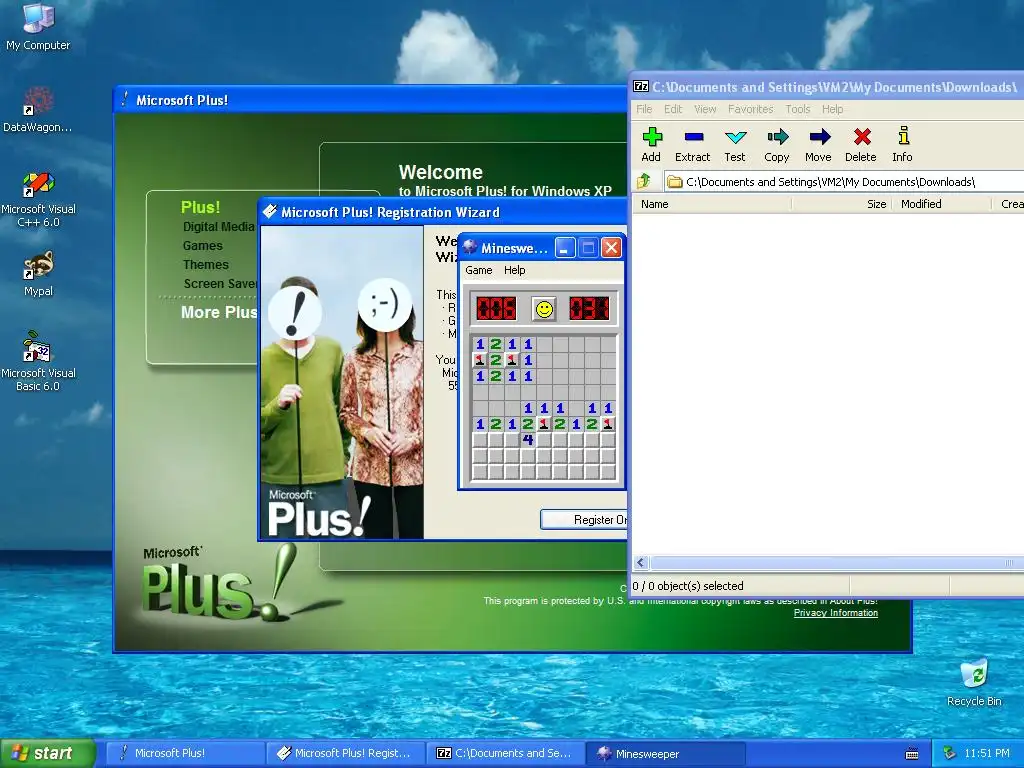The height and width of the screenshot is (768, 1024).
Task: Click the Minesweeper mine counter display
Action: [x=496, y=309]
